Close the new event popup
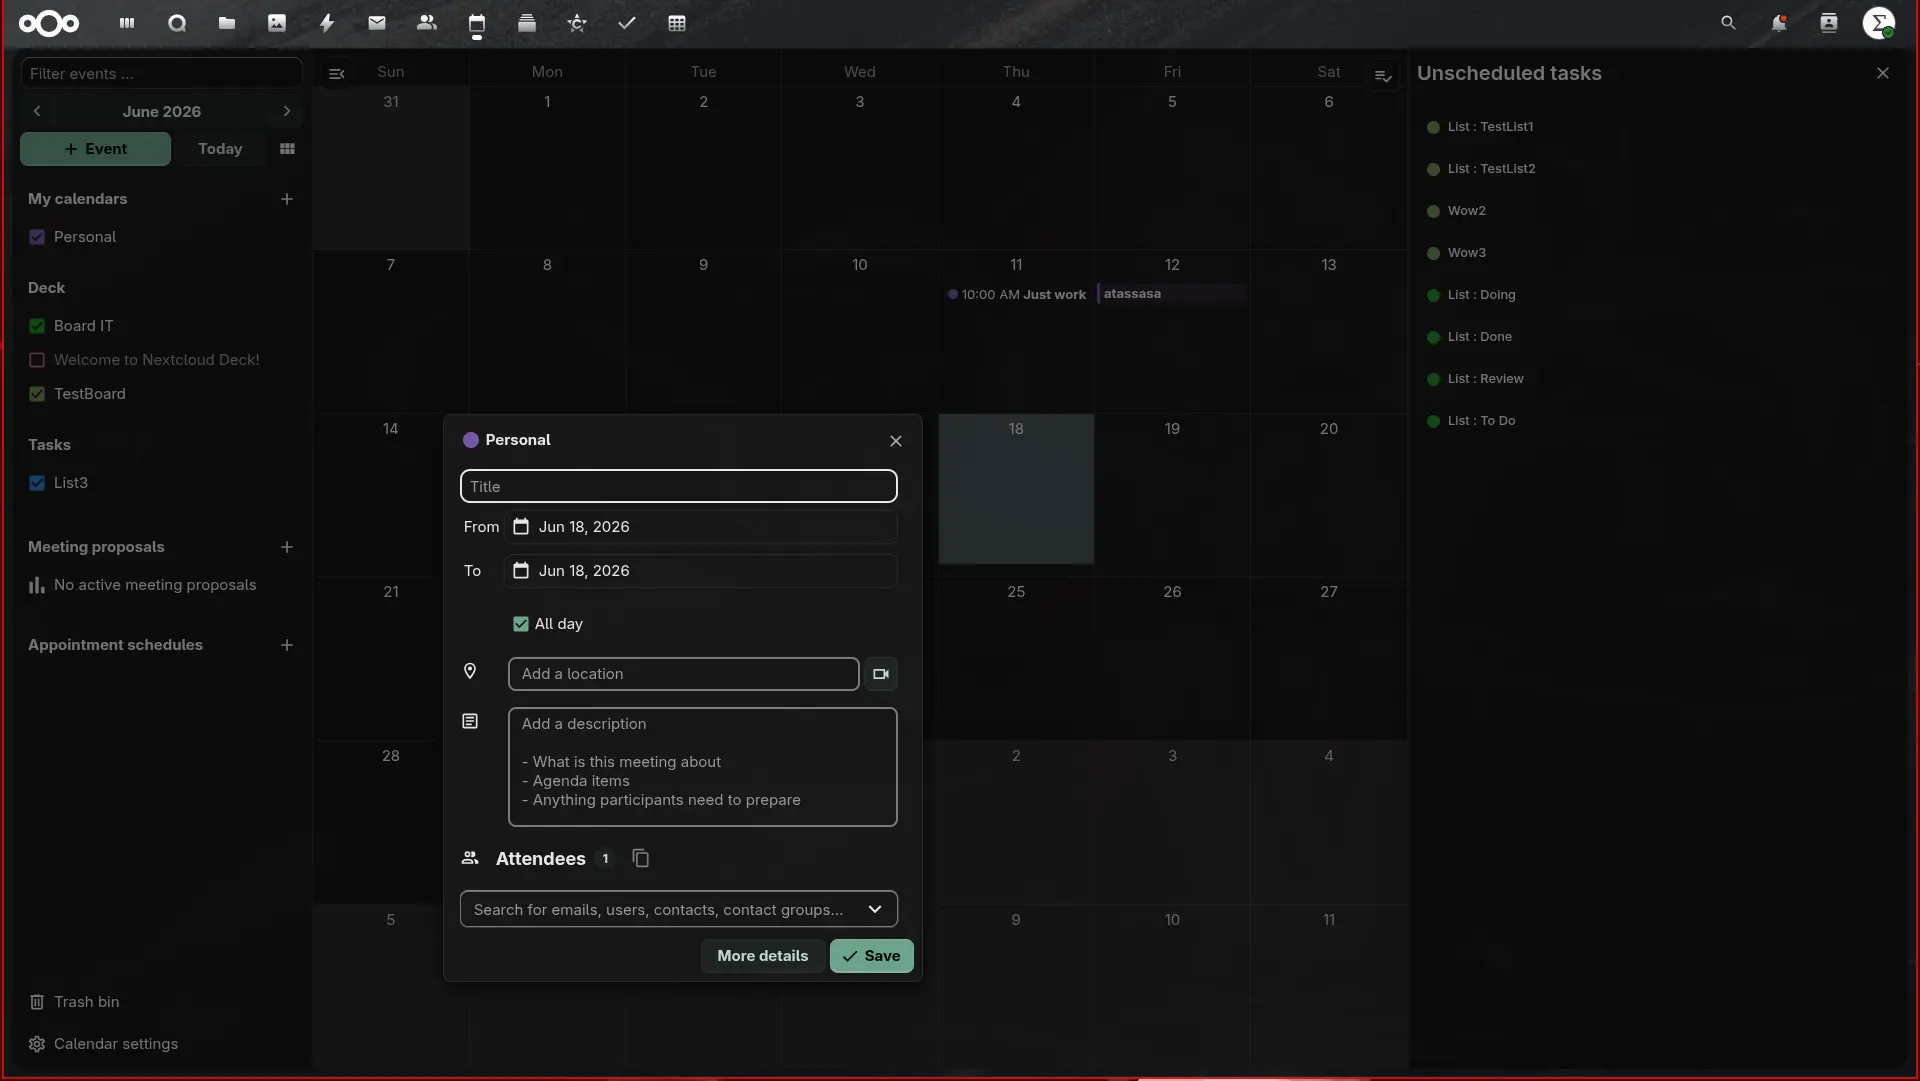Screen dimensions: 1920x1081 click(896, 441)
